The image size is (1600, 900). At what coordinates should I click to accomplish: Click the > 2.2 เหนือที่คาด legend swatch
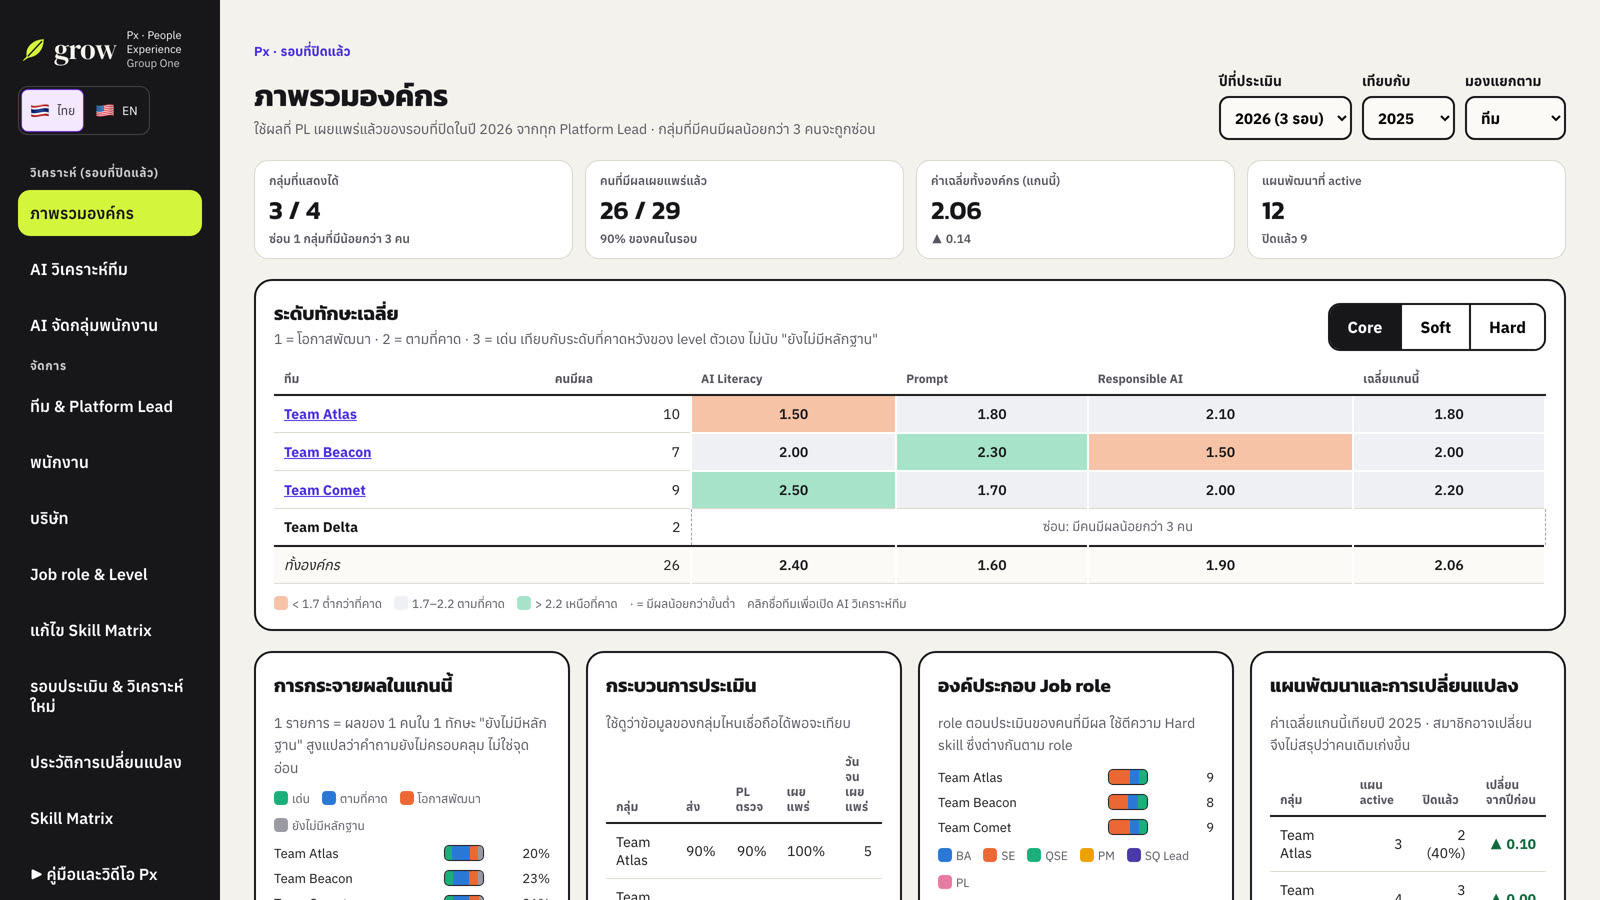click(x=524, y=603)
